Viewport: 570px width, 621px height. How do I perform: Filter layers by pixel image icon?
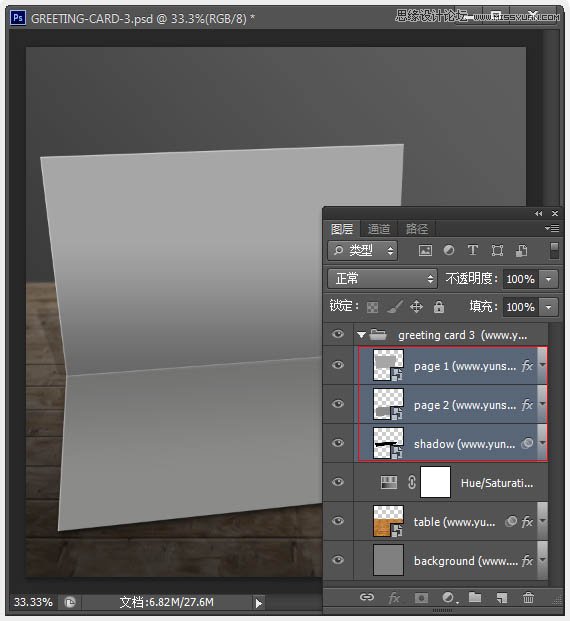coord(425,250)
